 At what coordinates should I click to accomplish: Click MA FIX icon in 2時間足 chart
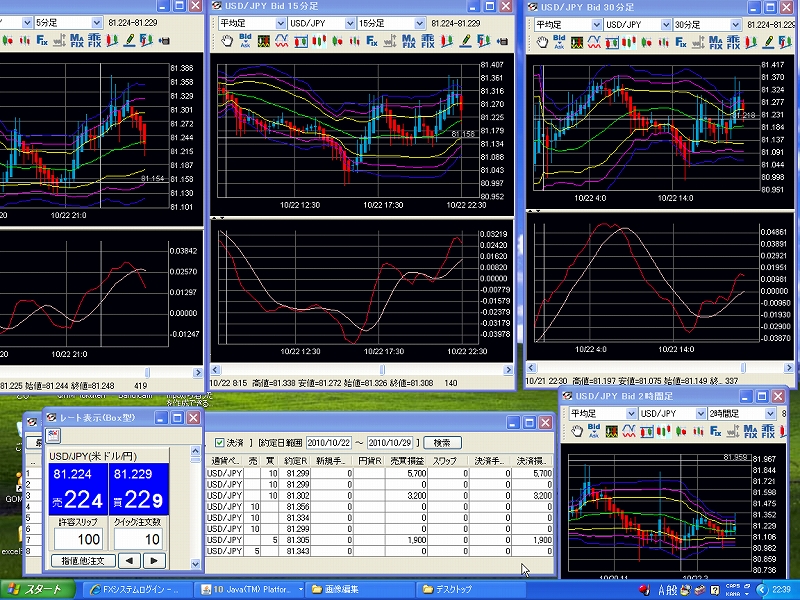coord(750,432)
